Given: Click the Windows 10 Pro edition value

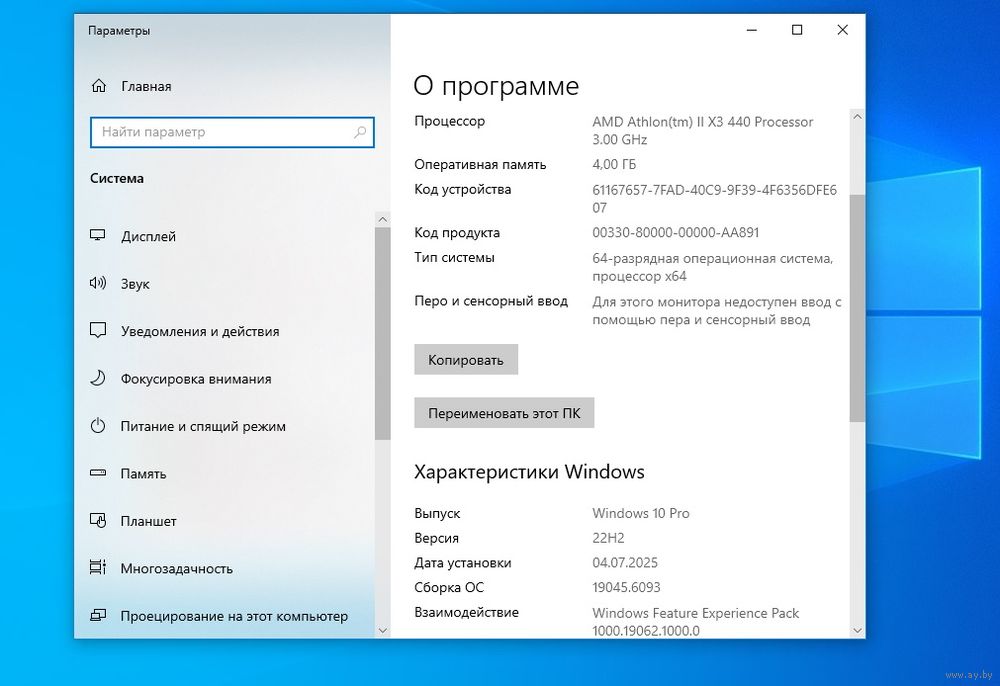Looking at the screenshot, I should (x=641, y=513).
